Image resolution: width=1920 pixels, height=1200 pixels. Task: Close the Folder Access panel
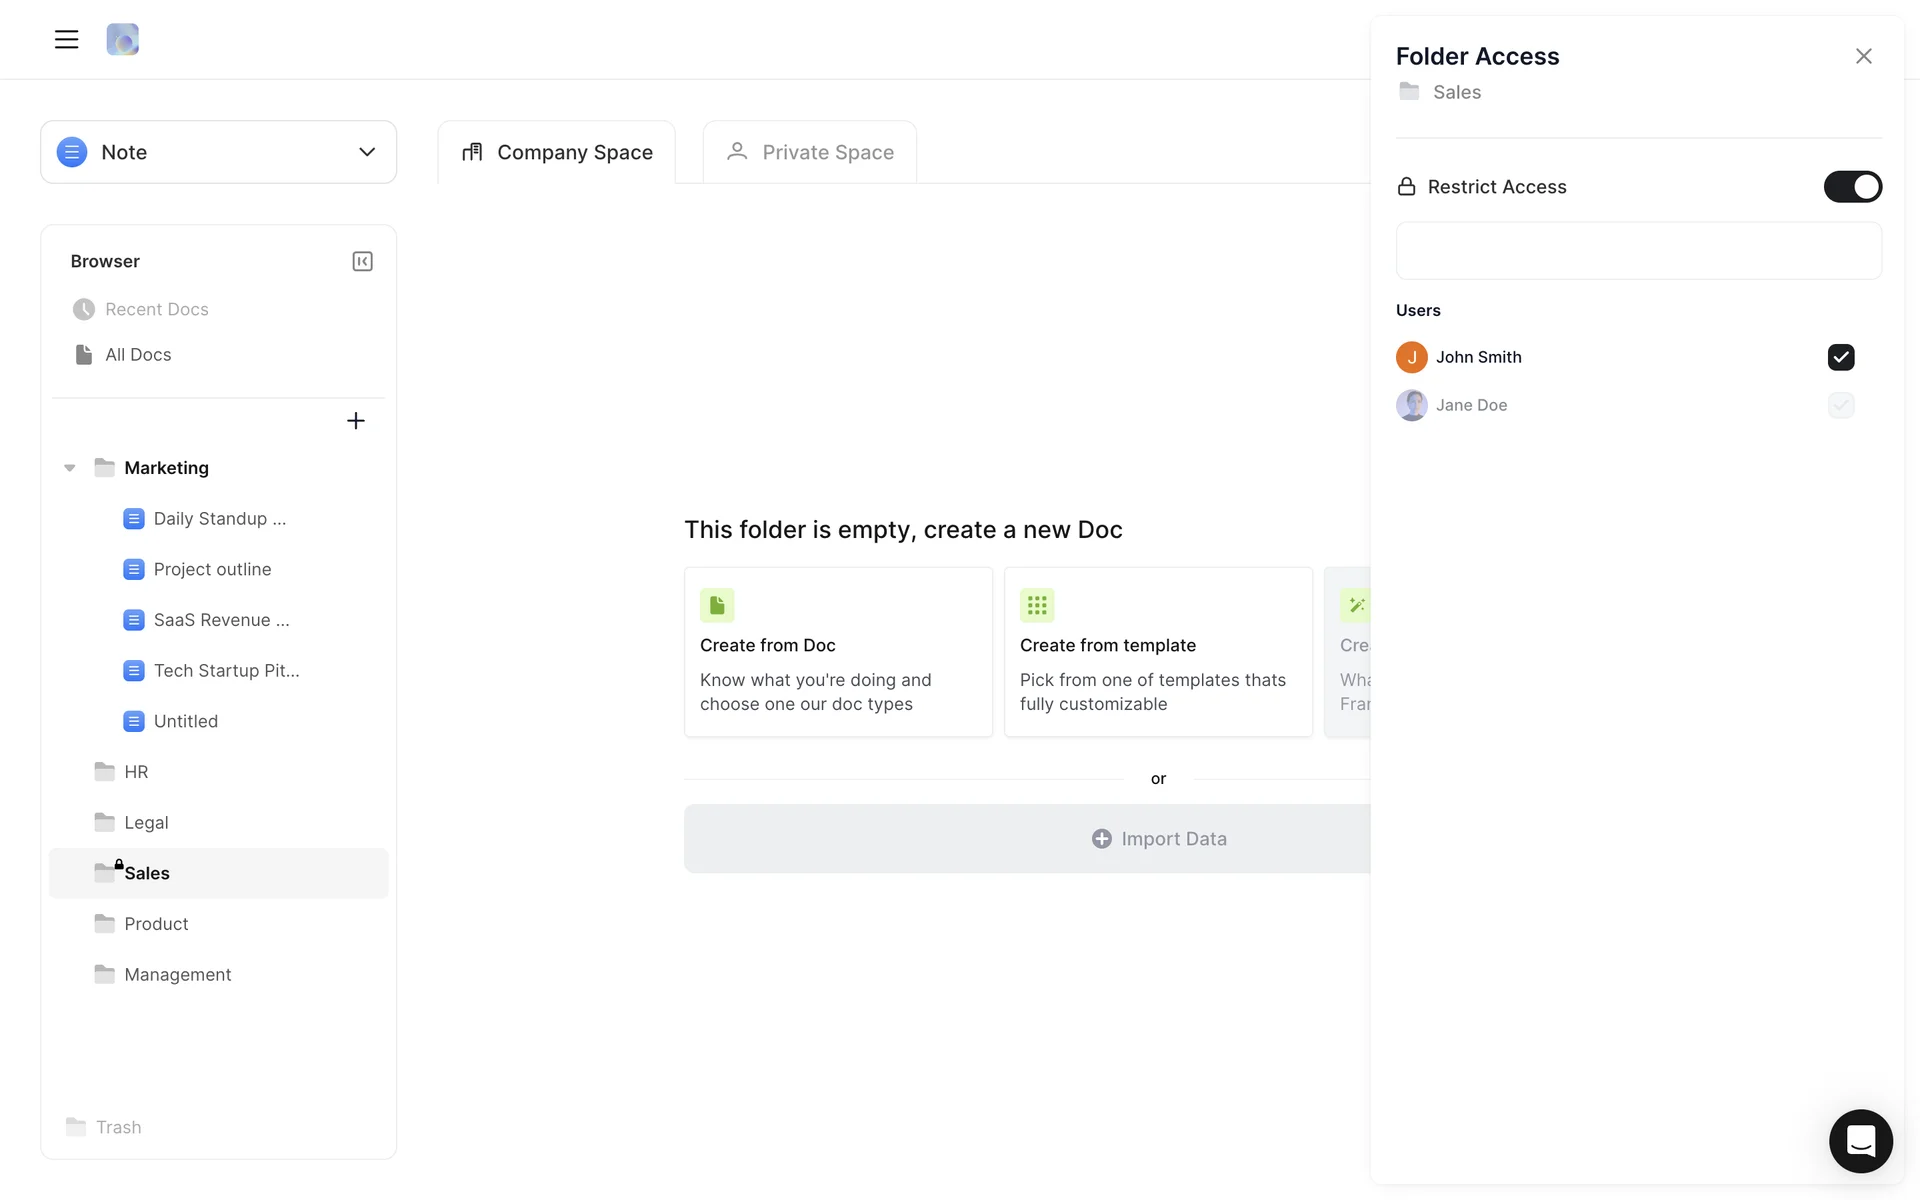[1863, 56]
